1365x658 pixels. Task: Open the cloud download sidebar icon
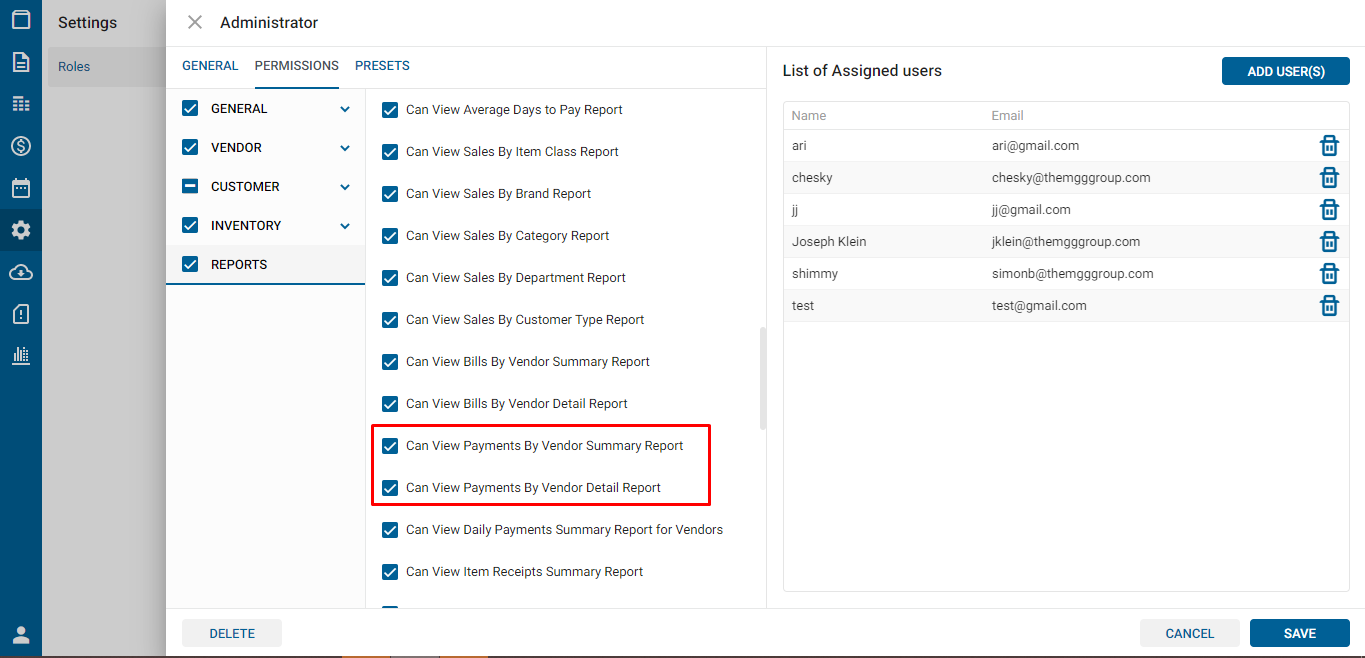point(21,272)
